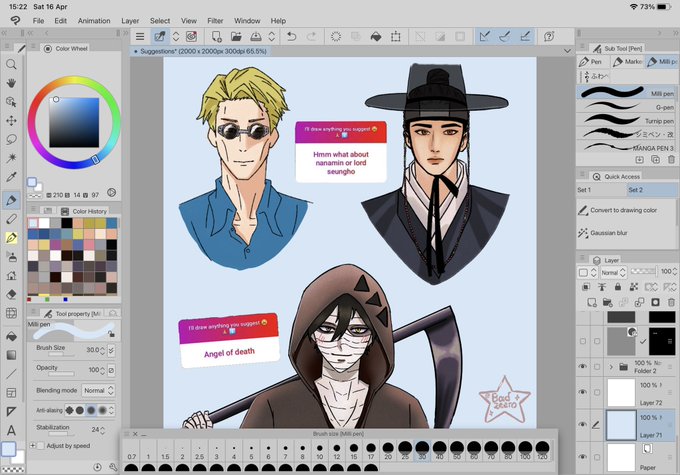This screenshot has width=680, height=475.
Task: Choose the G-pen brush
Action: (625, 107)
